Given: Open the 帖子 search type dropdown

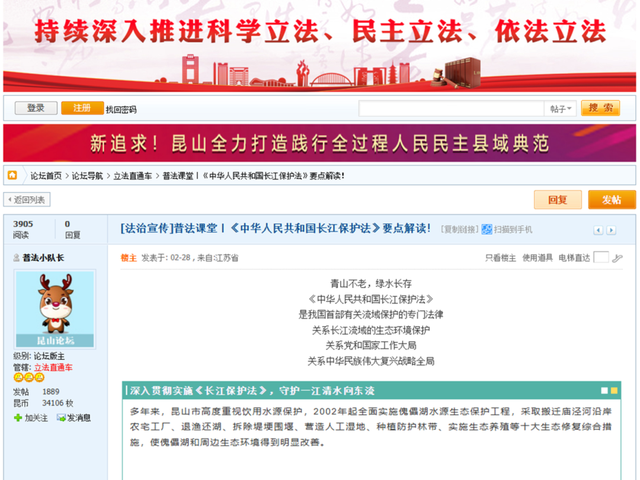Looking at the screenshot, I should [560, 108].
